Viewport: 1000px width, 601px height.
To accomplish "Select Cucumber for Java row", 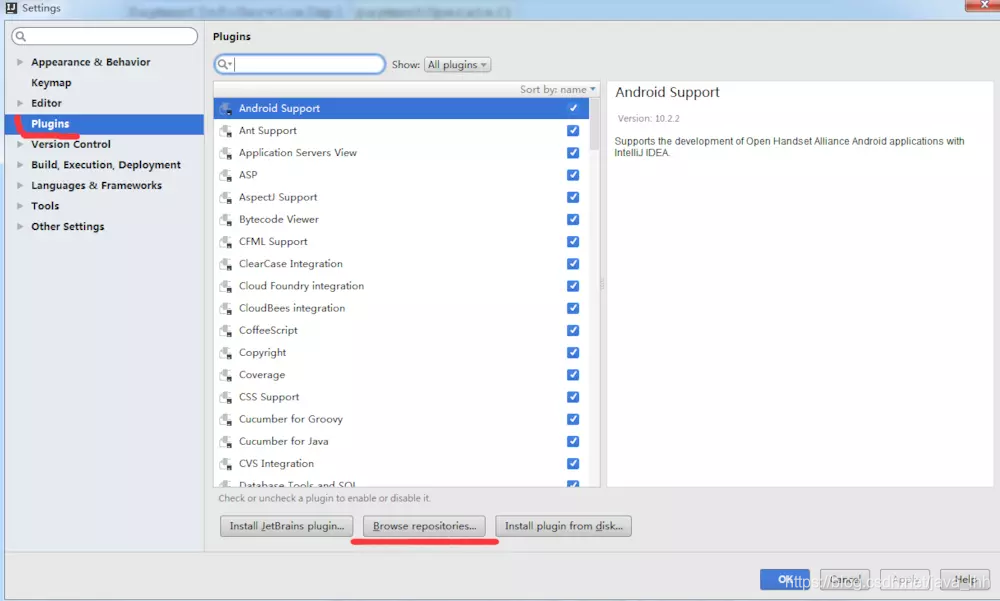I will click(x=401, y=441).
